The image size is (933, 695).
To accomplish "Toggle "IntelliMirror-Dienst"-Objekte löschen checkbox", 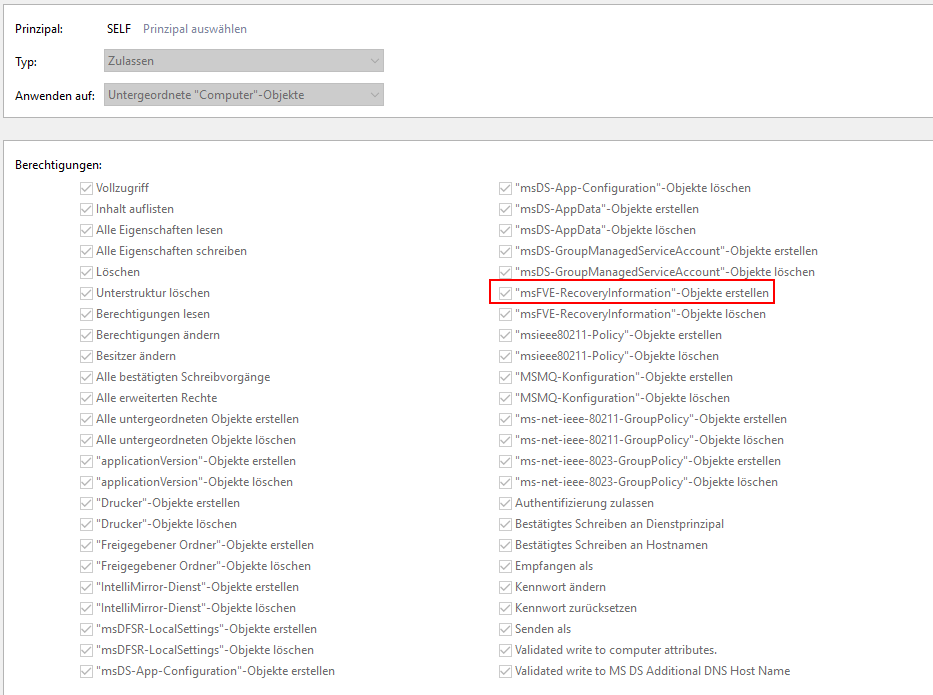I will [x=86, y=608].
